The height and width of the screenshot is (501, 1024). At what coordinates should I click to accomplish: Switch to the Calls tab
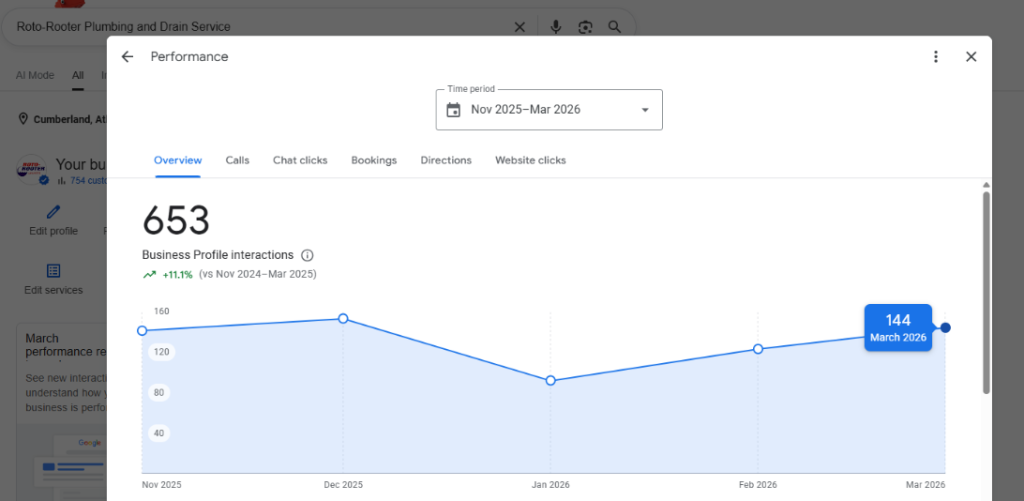click(238, 160)
